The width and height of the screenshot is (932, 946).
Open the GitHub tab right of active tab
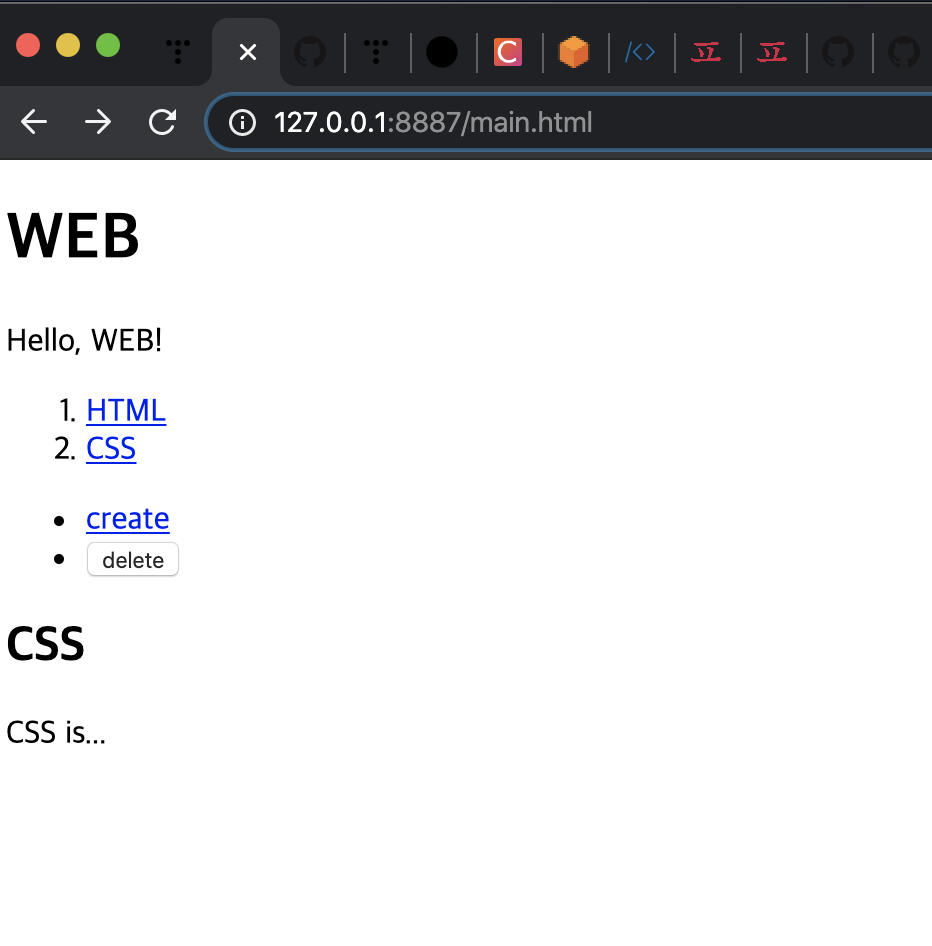point(310,52)
